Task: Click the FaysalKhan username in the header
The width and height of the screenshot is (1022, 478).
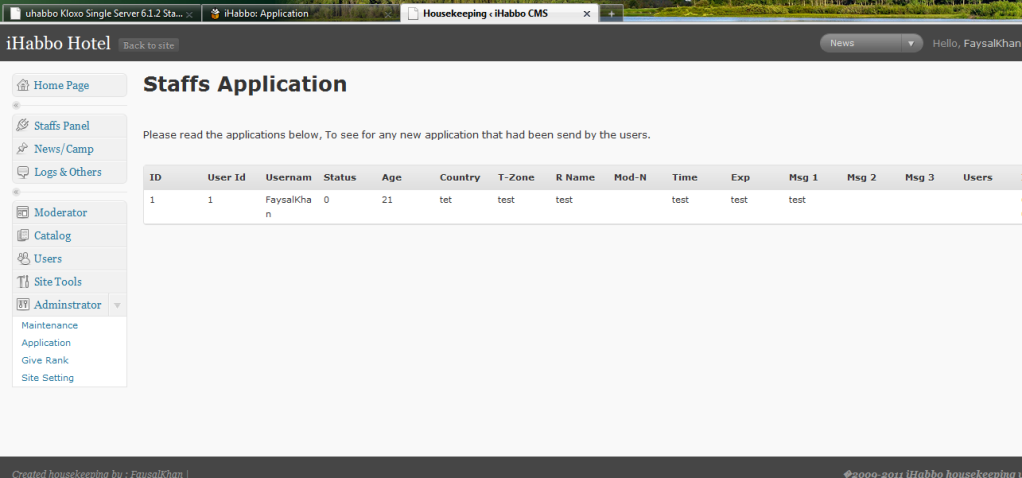Action: click(991, 44)
